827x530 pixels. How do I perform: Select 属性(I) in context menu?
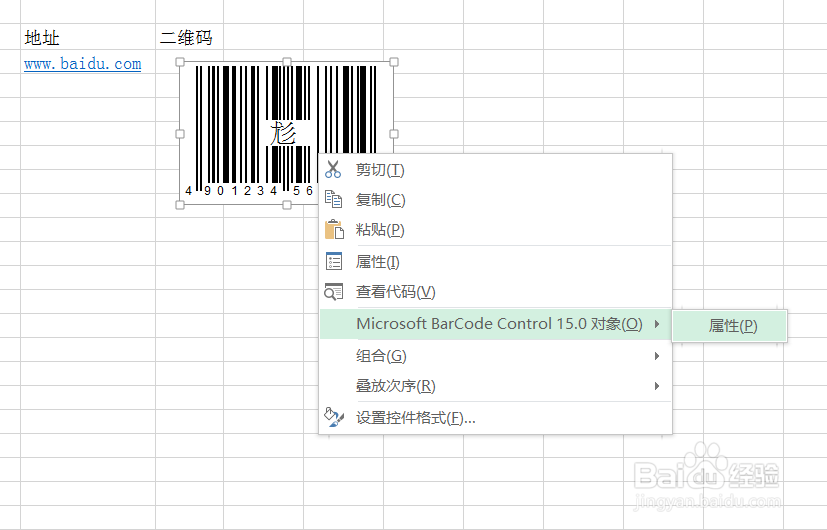point(496,262)
